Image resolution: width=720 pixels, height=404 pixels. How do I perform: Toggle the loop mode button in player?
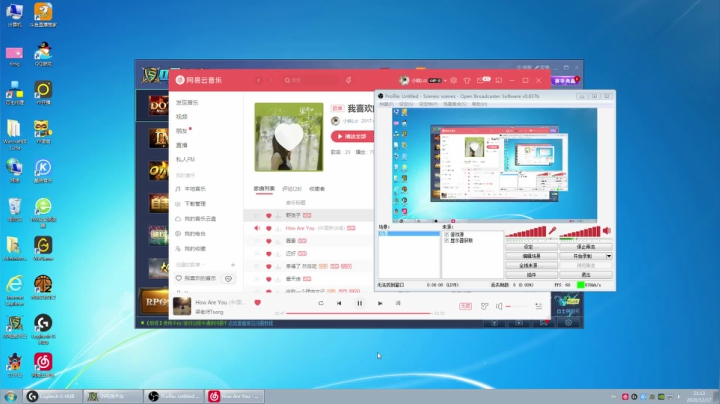click(x=321, y=303)
